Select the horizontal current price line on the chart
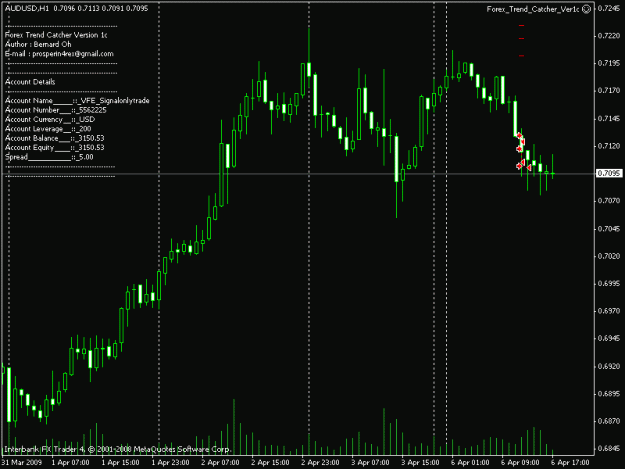 pyautogui.click(x=297, y=174)
